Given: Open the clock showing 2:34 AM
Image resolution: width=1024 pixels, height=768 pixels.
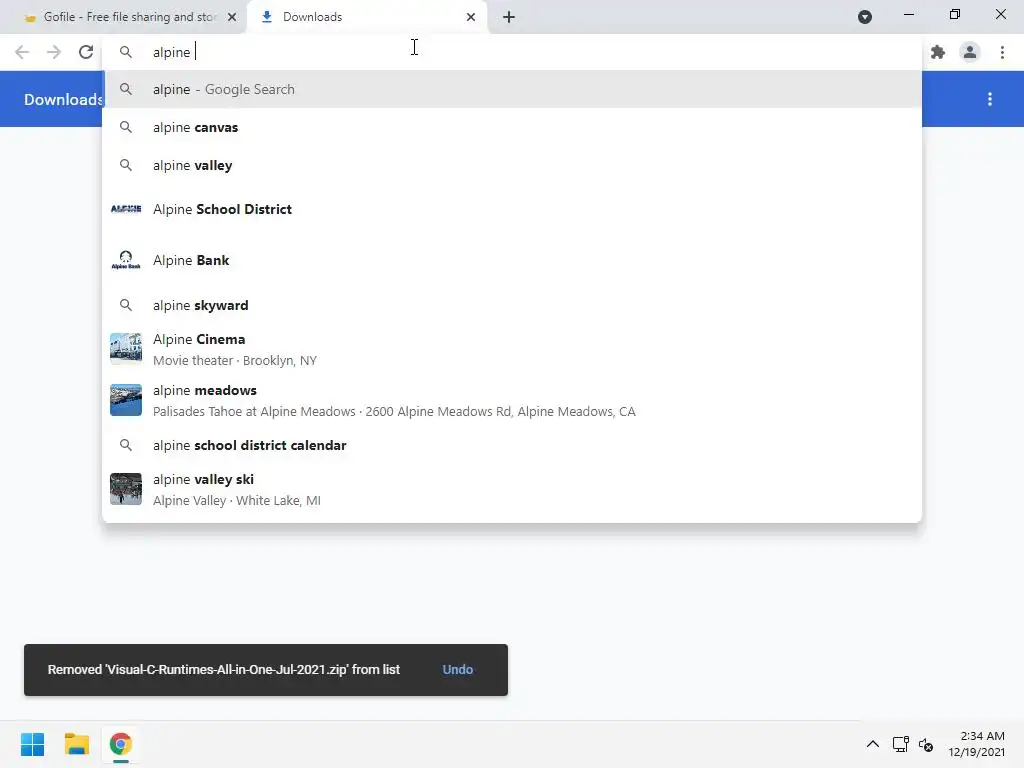Looking at the screenshot, I should pyautogui.click(x=977, y=744).
